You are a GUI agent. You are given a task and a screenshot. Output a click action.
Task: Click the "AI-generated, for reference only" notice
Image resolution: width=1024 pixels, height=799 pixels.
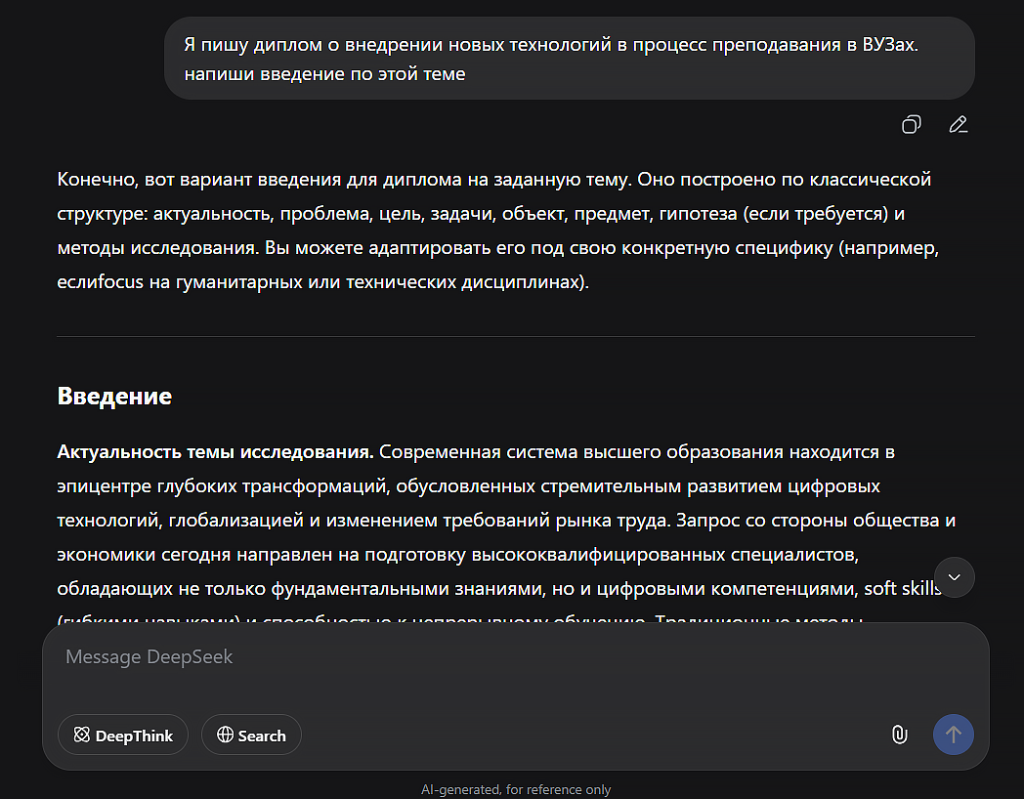[x=515, y=789]
